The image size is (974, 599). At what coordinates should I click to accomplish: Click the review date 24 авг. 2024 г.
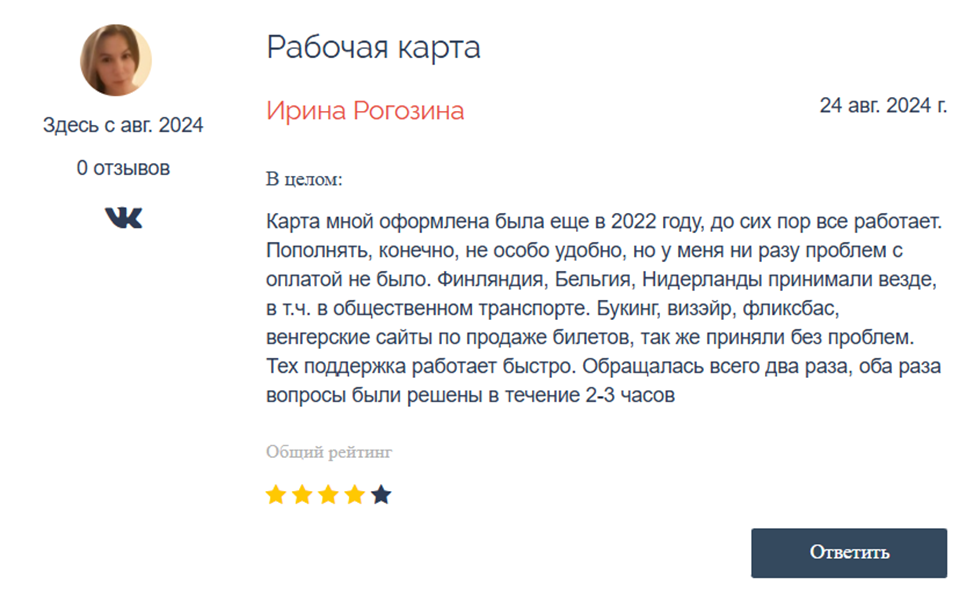click(x=883, y=106)
